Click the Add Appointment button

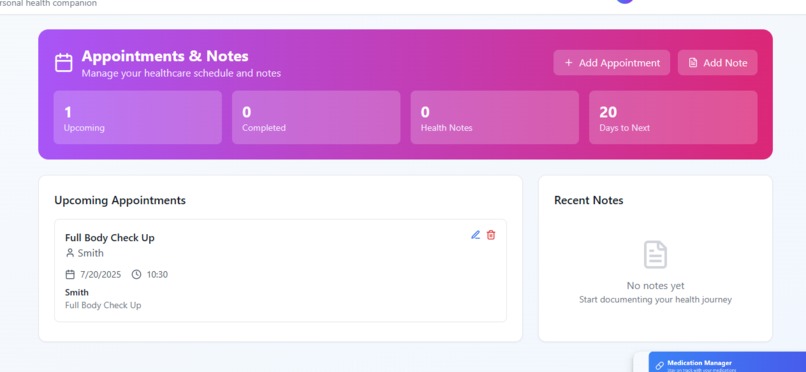612,63
